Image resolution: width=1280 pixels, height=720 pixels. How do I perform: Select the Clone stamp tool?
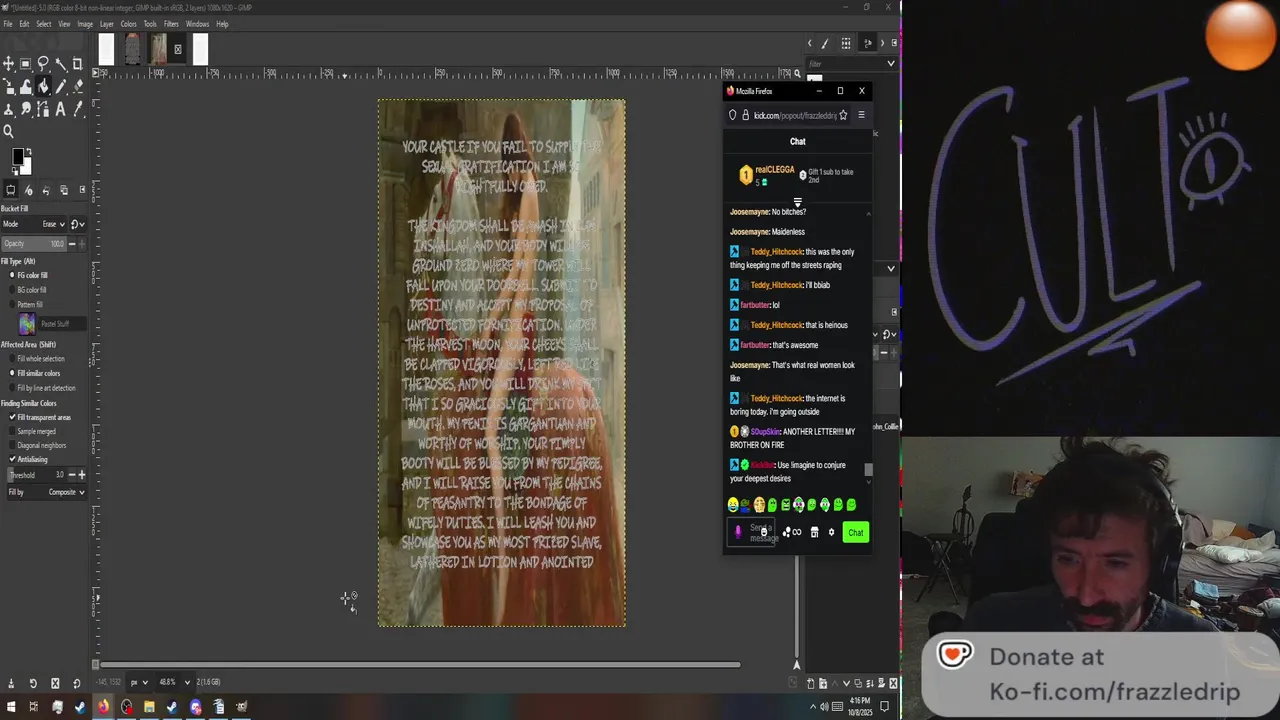pyautogui.click(x=8, y=109)
